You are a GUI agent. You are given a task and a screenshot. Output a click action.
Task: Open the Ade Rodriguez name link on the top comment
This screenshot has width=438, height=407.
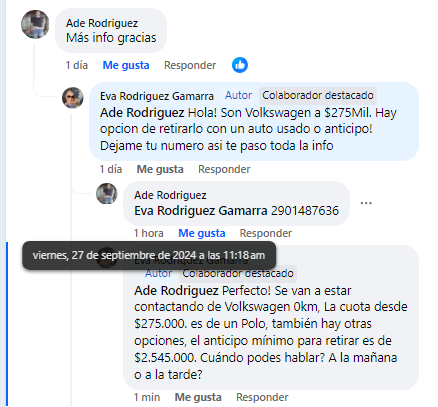click(102, 23)
